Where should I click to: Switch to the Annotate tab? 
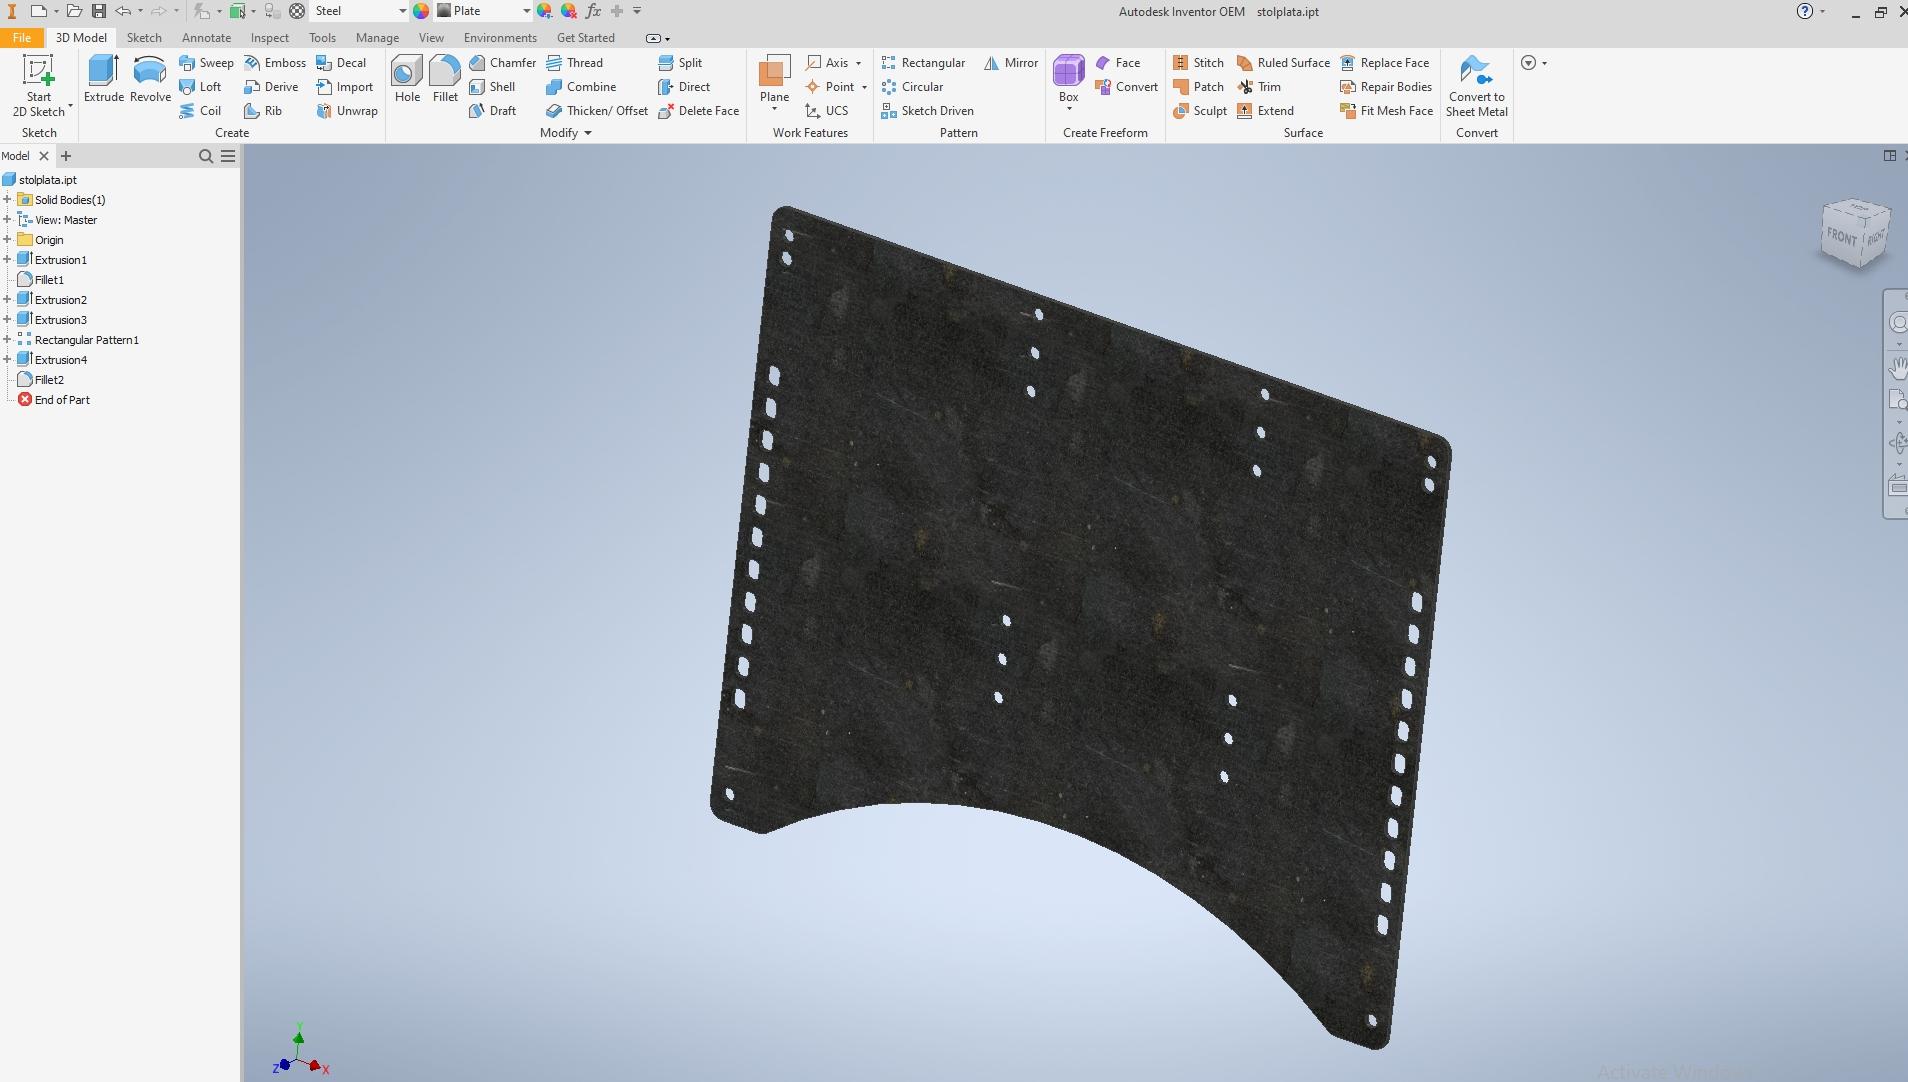point(206,37)
